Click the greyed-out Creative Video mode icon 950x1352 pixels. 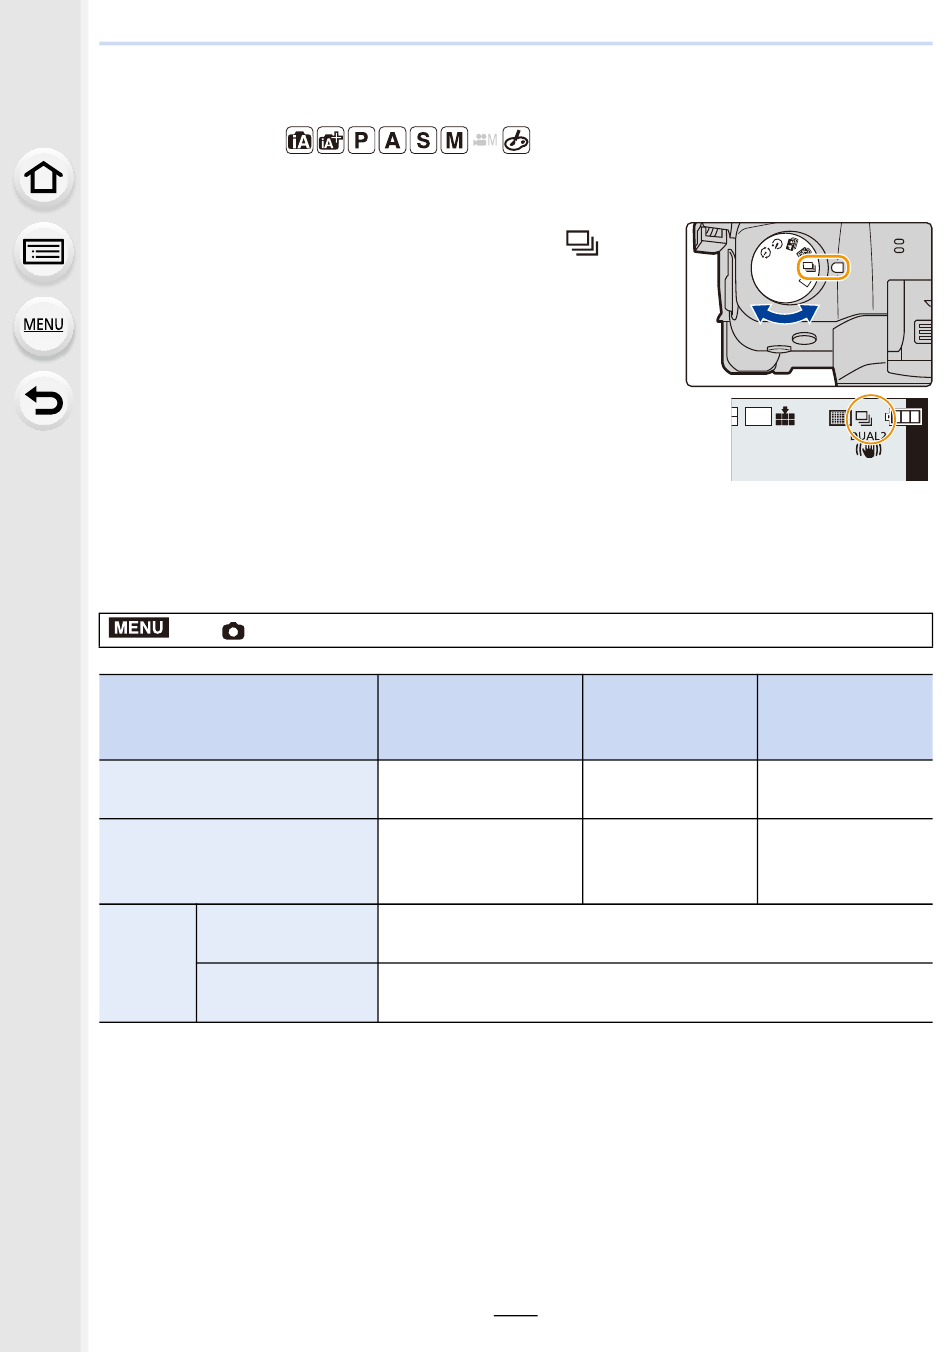pos(485,141)
